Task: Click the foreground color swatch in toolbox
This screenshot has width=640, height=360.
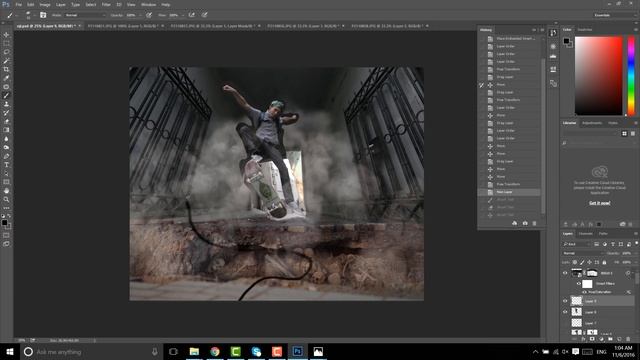Action: 4,222
